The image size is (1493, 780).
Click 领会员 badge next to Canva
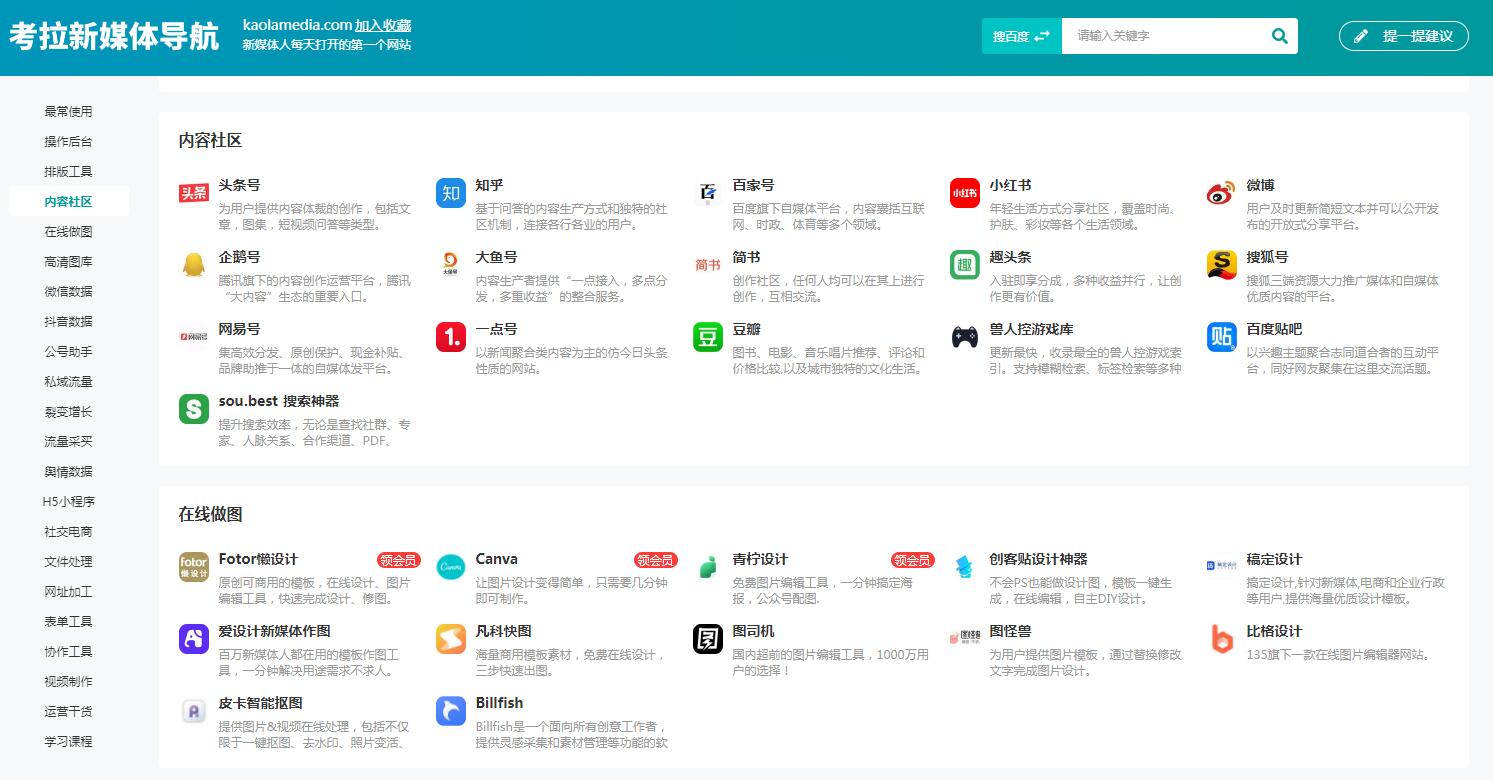pos(655,560)
